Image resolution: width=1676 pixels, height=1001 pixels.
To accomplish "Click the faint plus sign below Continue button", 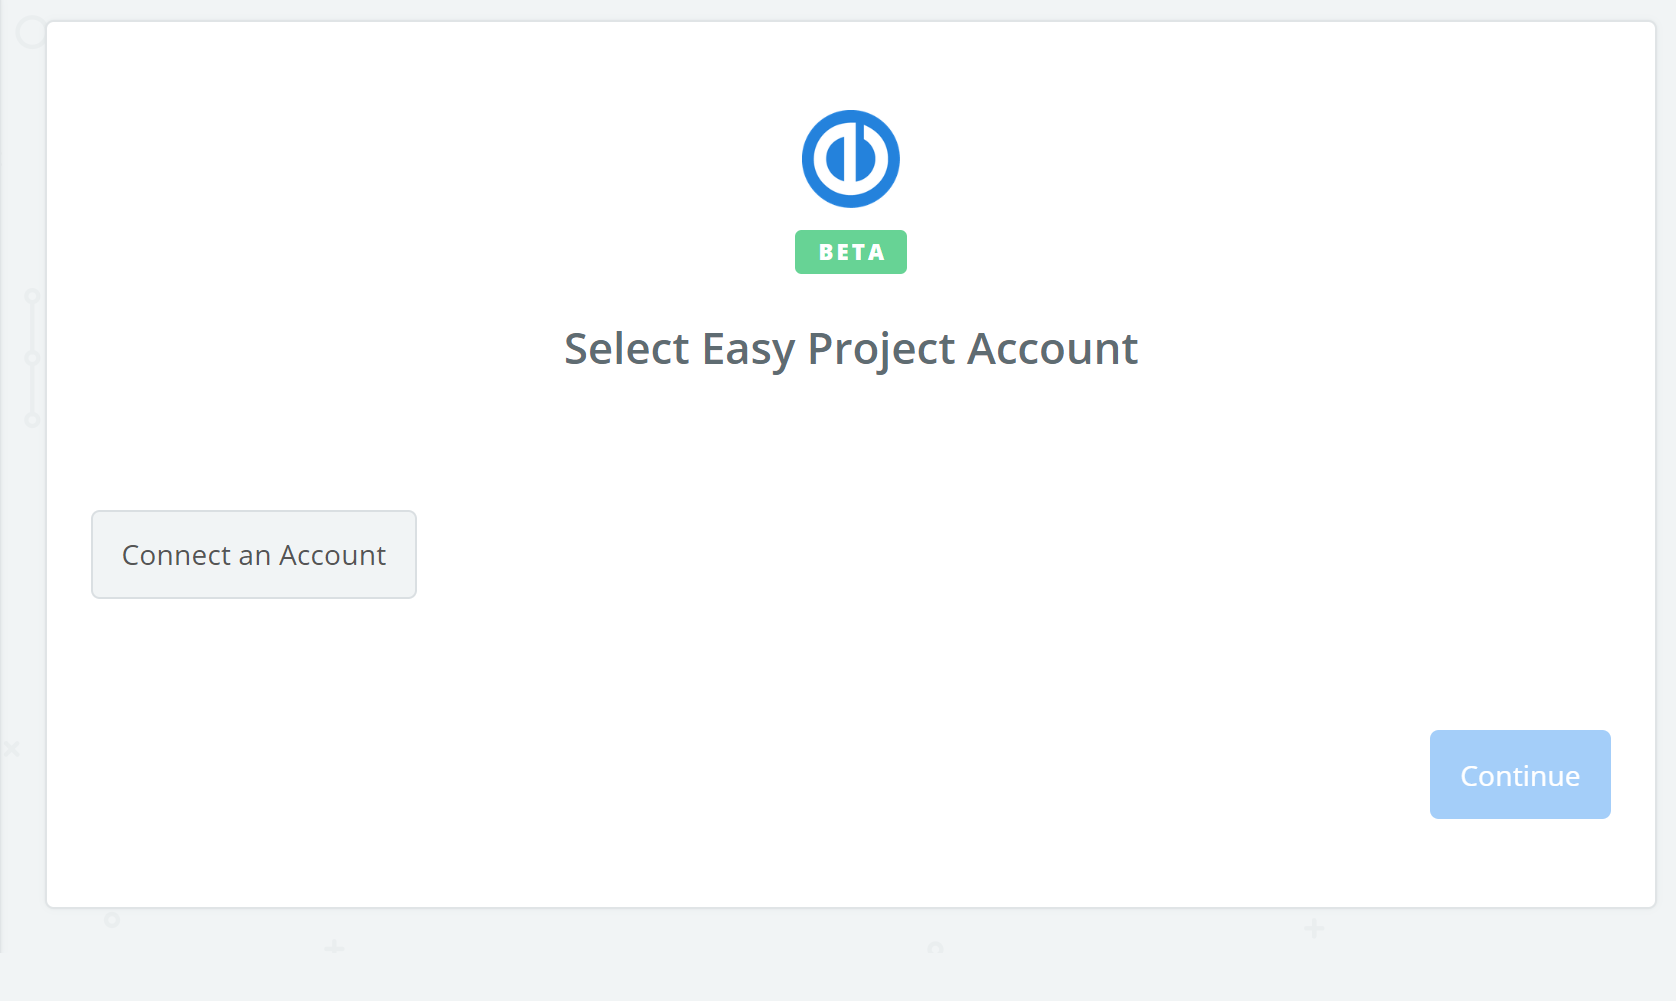I will 1314,928.
